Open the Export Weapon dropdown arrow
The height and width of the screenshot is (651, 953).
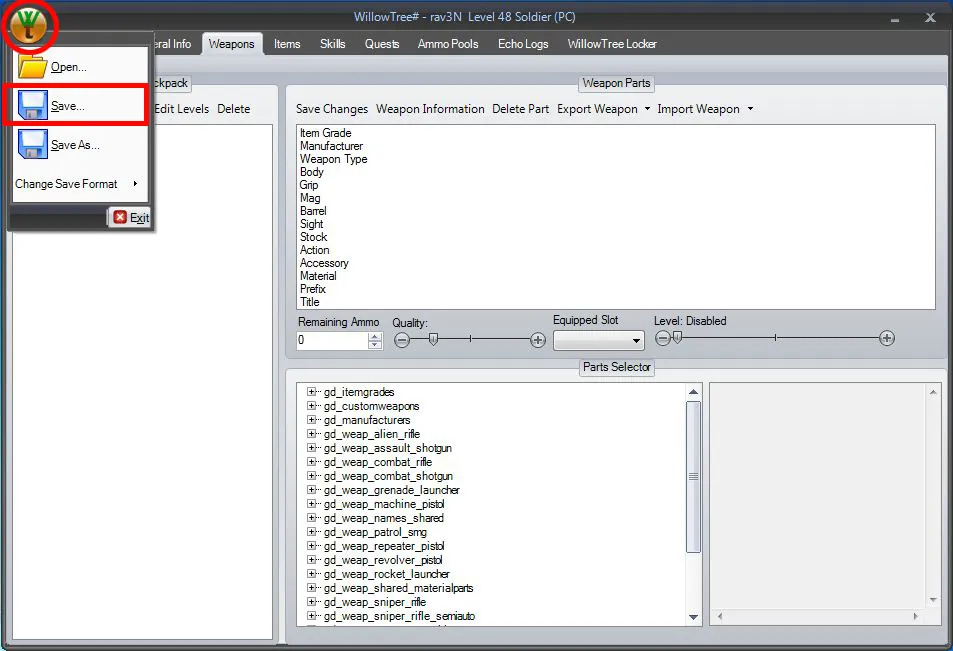click(x=647, y=109)
